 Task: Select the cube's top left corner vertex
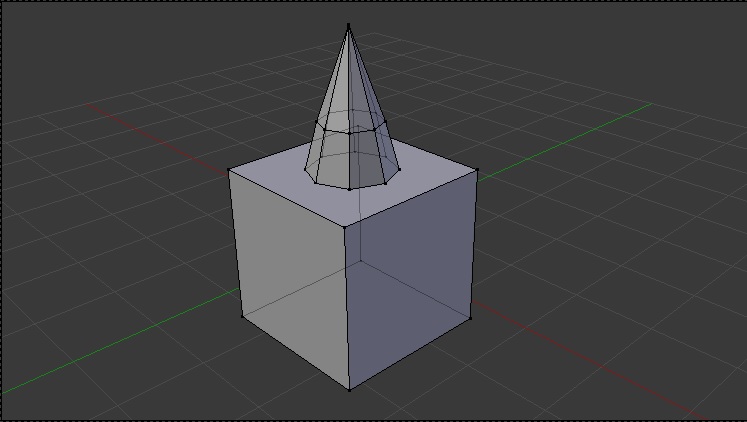pos(229,169)
